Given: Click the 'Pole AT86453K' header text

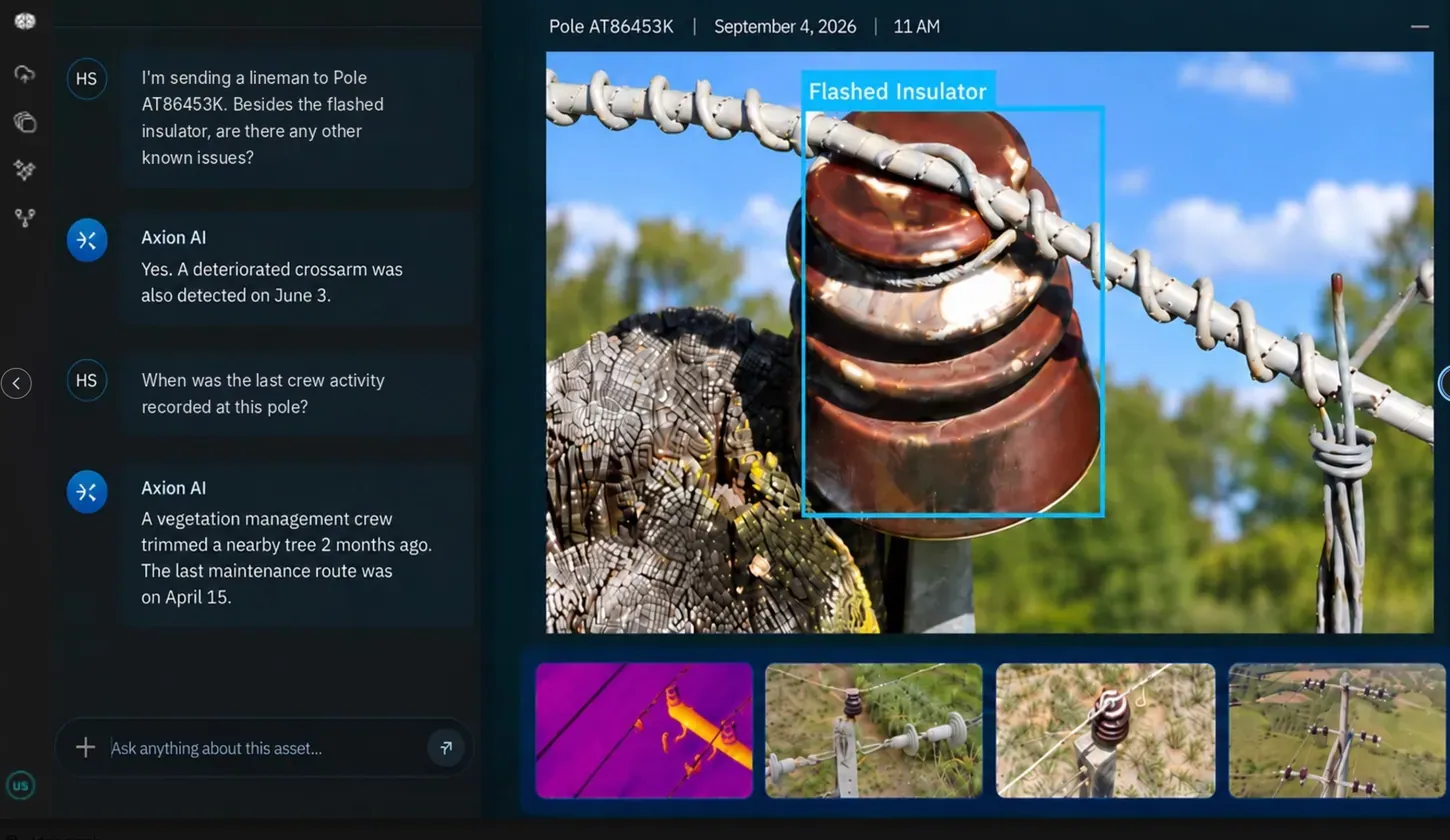Looking at the screenshot, I should [x=611, y=27].
